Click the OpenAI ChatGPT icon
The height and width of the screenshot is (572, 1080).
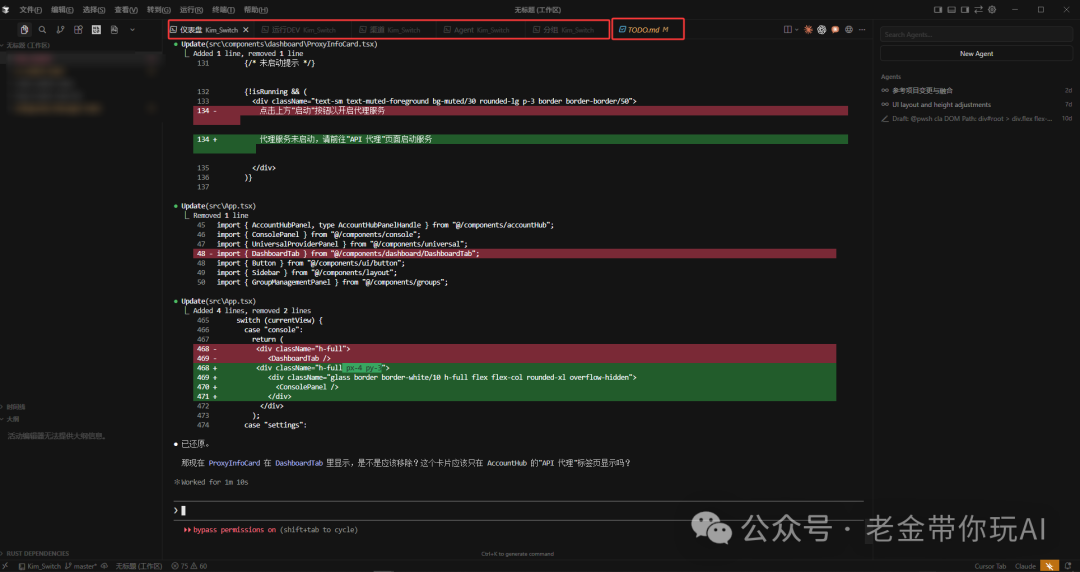click(x=822, y=30)
